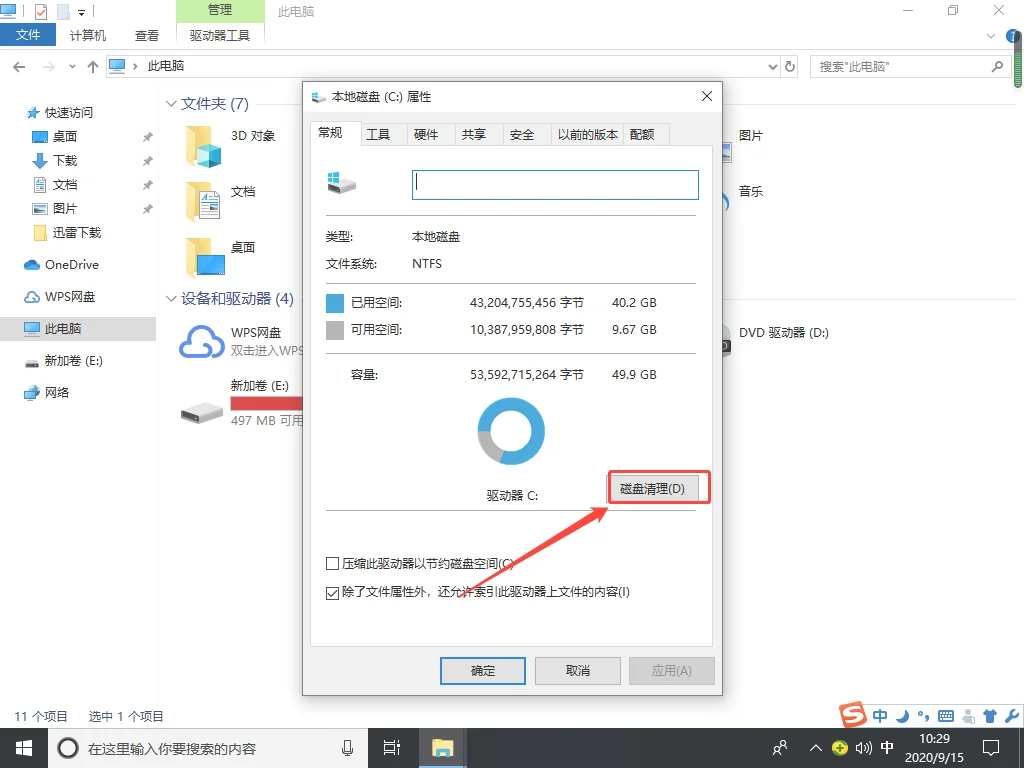Open 桌面 in the navigation pane
Screen dimensions: 1024x768
[x=56, y=136]
